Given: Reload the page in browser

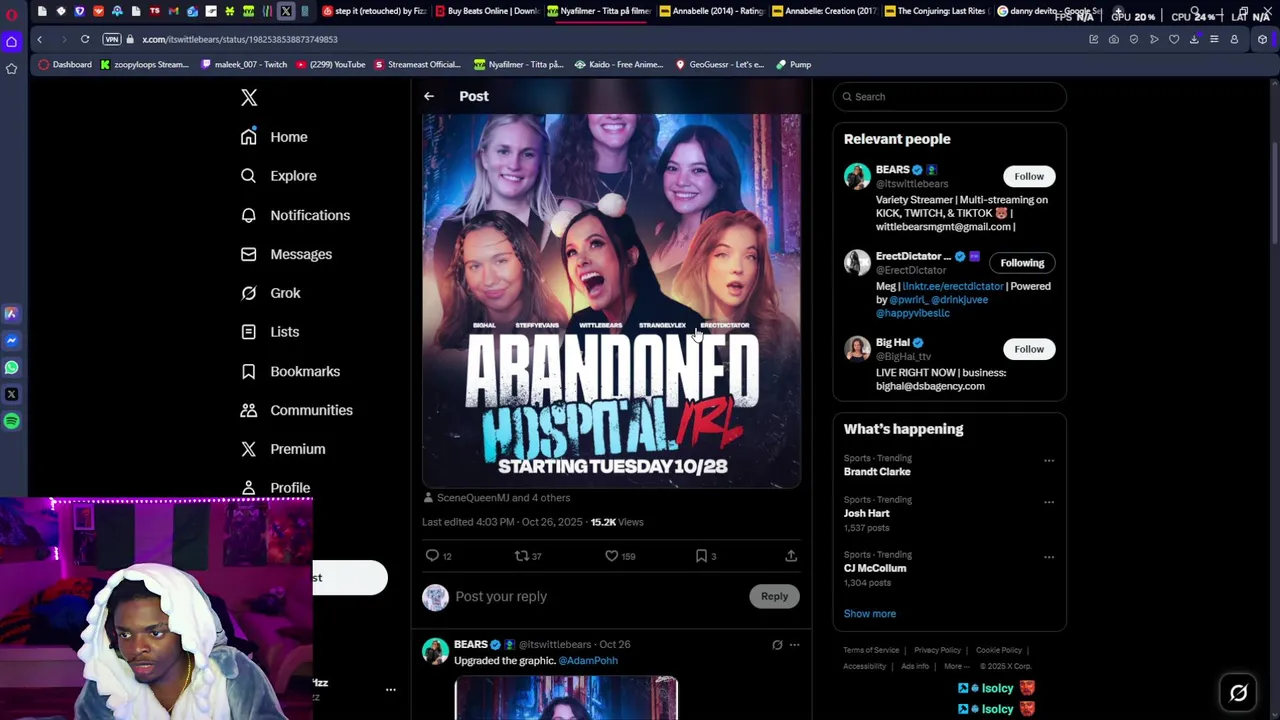Looking at the screenshot, I should click(85, 39).
